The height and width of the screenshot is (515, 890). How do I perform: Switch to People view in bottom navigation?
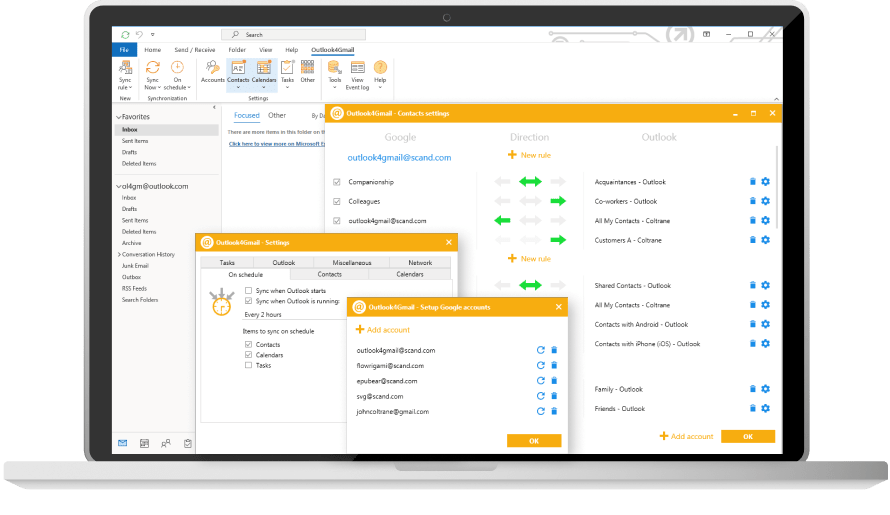[166, 443]
